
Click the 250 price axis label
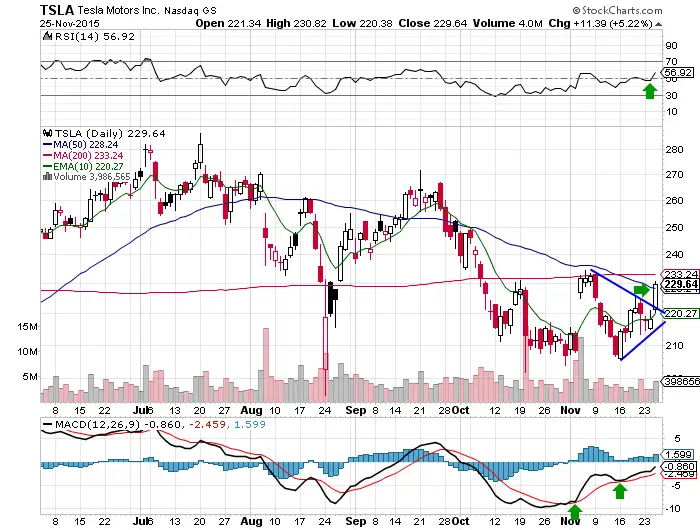(x=674, y=228)
